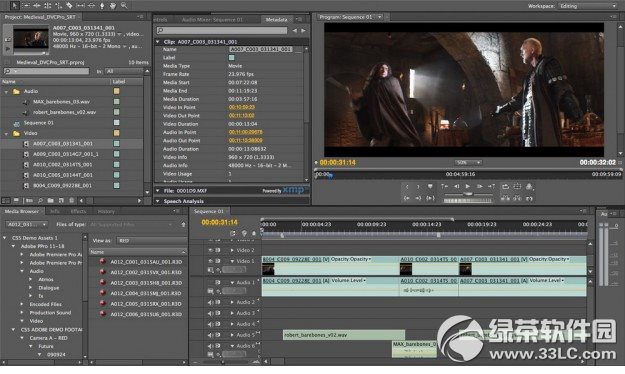Mute the Audio 6 track speaker
Viewport: 625px width, 374px height.
pyautogui.click(x=211, y=346)
